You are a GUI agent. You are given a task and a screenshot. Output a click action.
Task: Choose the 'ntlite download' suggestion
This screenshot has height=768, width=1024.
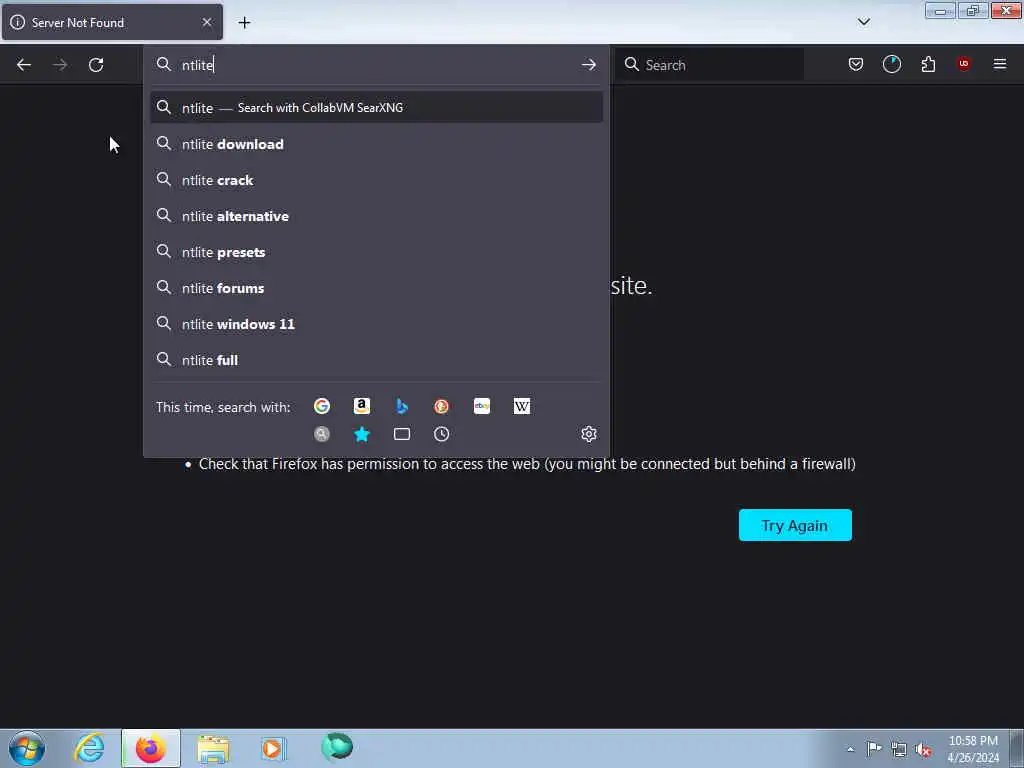[377, 144]
